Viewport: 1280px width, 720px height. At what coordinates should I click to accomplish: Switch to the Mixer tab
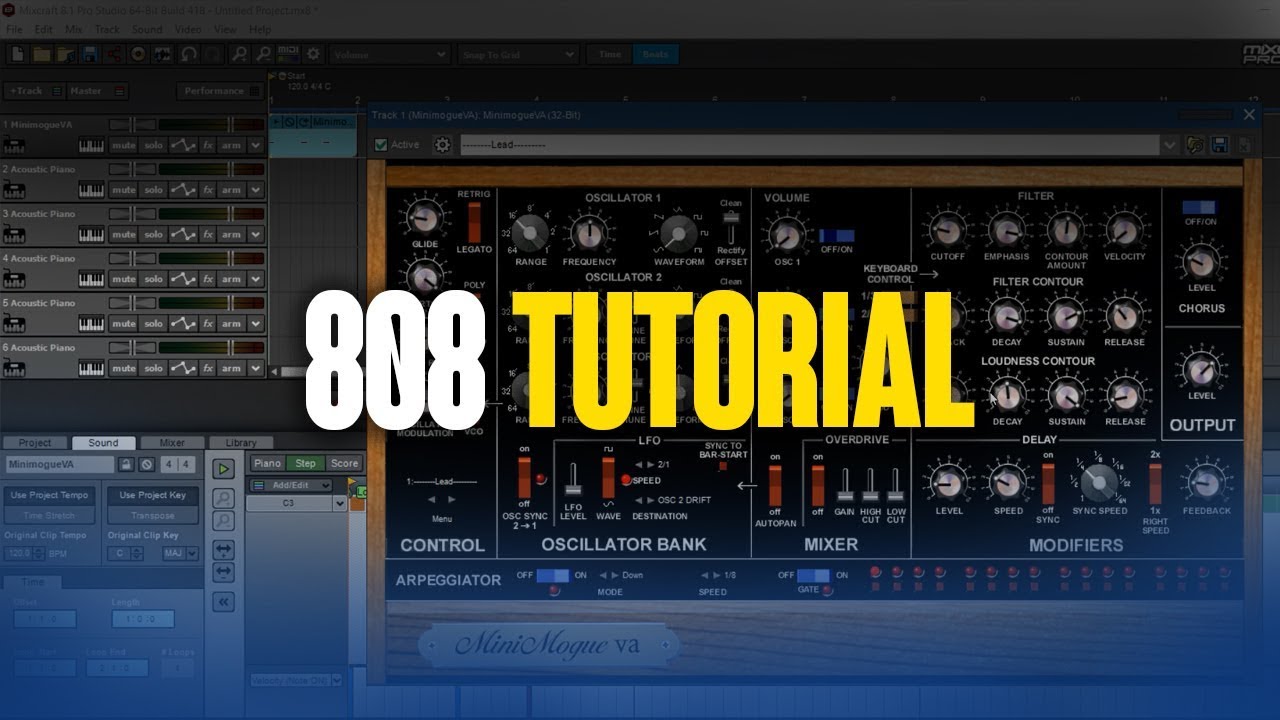coord(172,443)
